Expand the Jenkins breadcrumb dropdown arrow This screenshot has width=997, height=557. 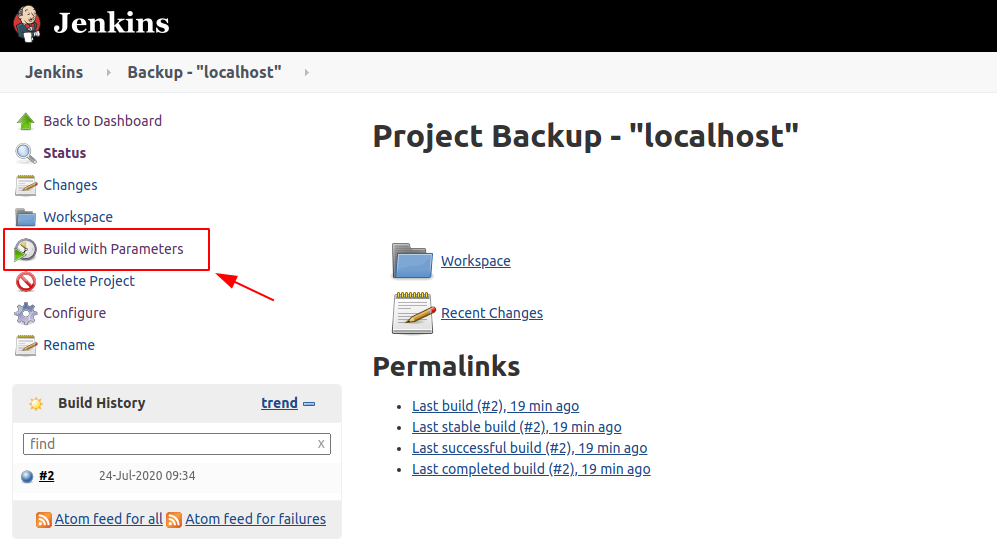[x=107, y=72]
